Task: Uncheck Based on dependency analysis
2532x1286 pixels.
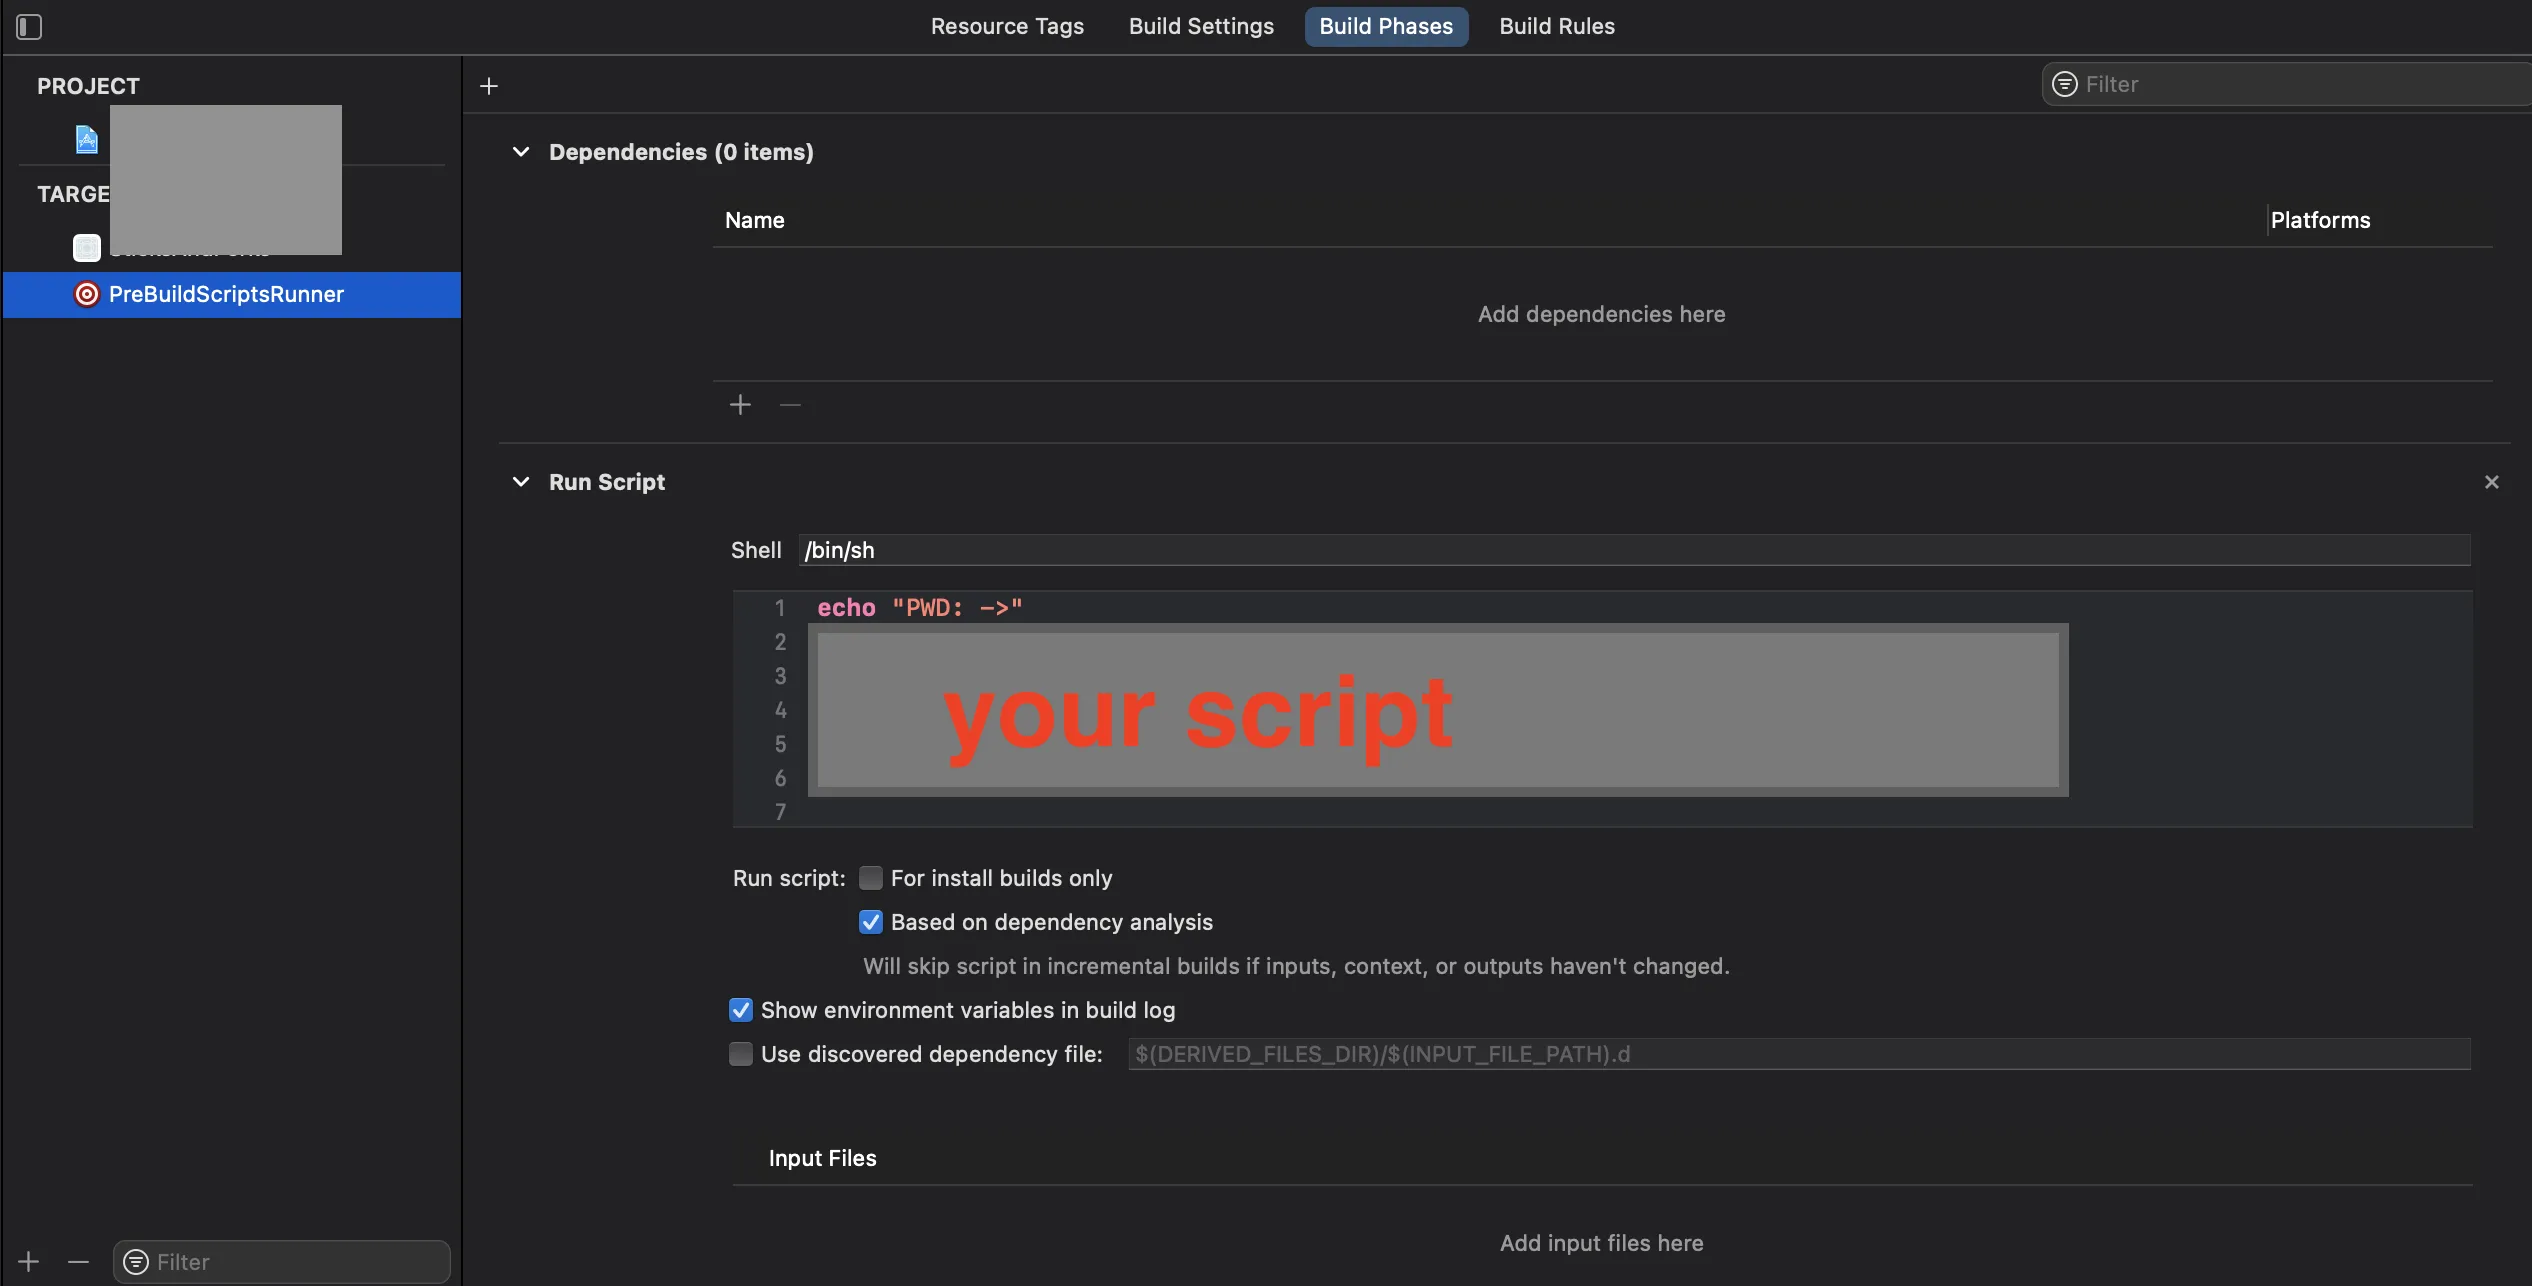Action: (x=871, y=922)
